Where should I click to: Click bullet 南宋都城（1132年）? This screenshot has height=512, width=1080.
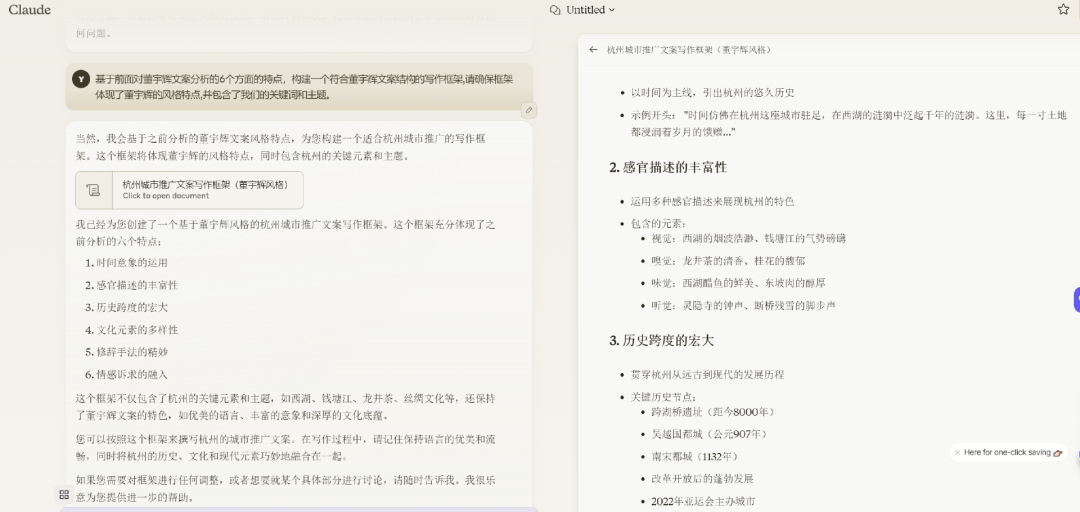coord(694,456)
